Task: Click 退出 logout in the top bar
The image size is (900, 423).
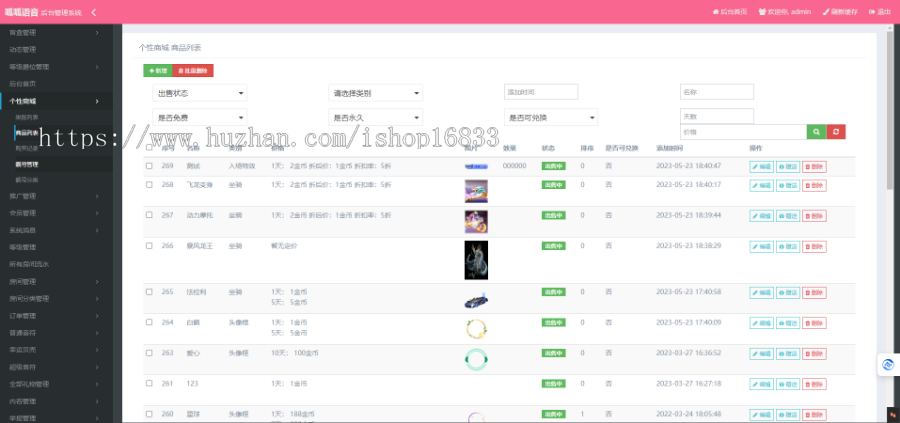Action: click(880, 12)
